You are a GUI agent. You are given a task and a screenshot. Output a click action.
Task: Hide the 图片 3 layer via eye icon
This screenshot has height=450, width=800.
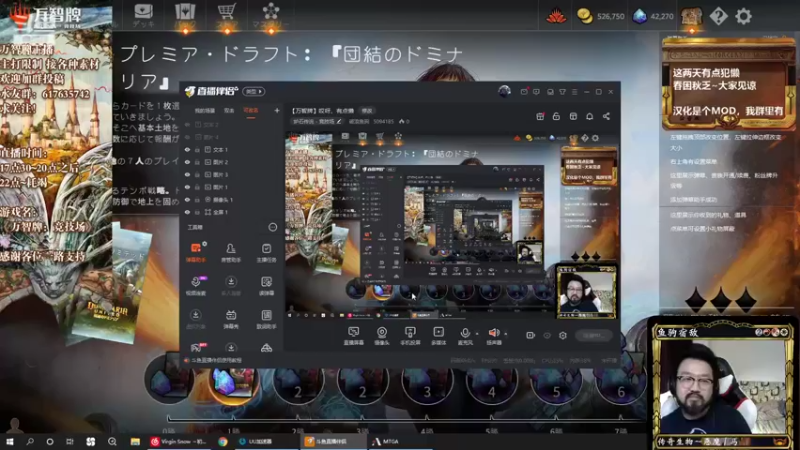pyautogui.click(x=187, y=174)
